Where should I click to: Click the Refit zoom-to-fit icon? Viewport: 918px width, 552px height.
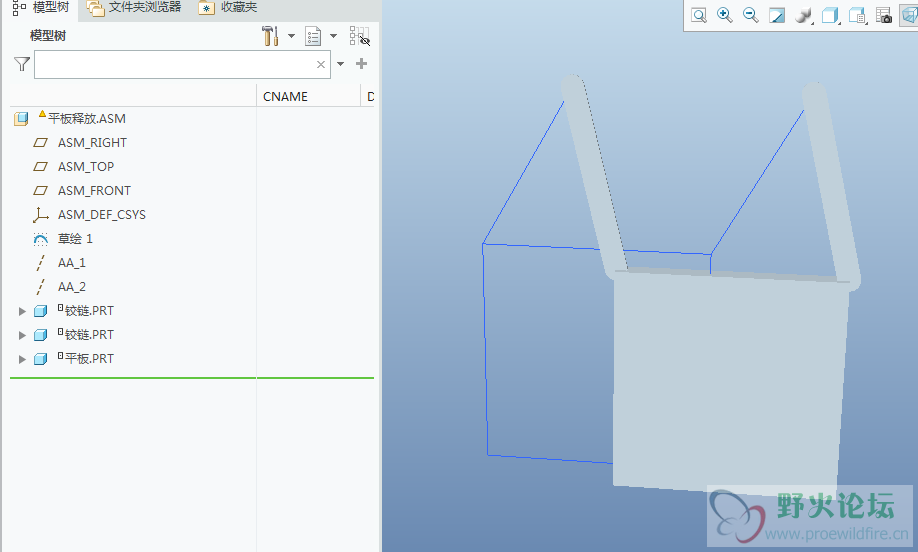click(x=699, y=15)
